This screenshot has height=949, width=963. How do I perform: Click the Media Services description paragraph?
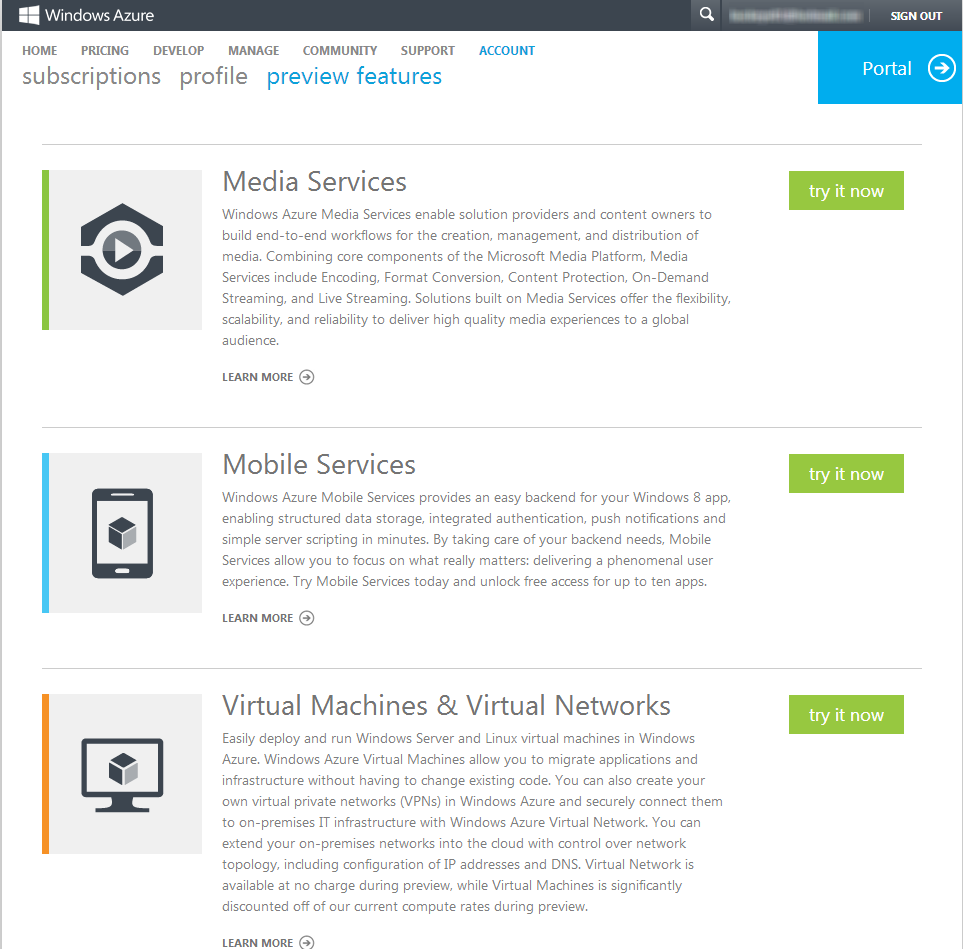[477, 277]
